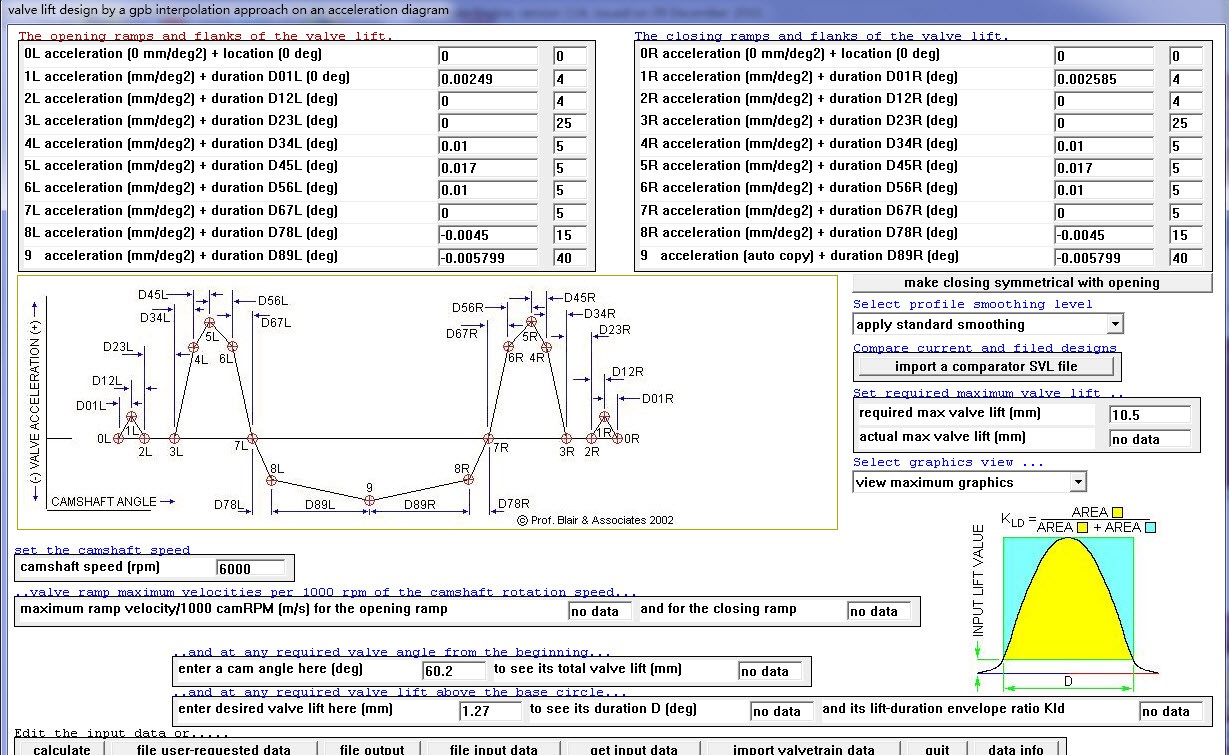Viewport: 1229px width, 755px height.
Task: Select the 1R acceleration field
Action: pos(1104,79)
